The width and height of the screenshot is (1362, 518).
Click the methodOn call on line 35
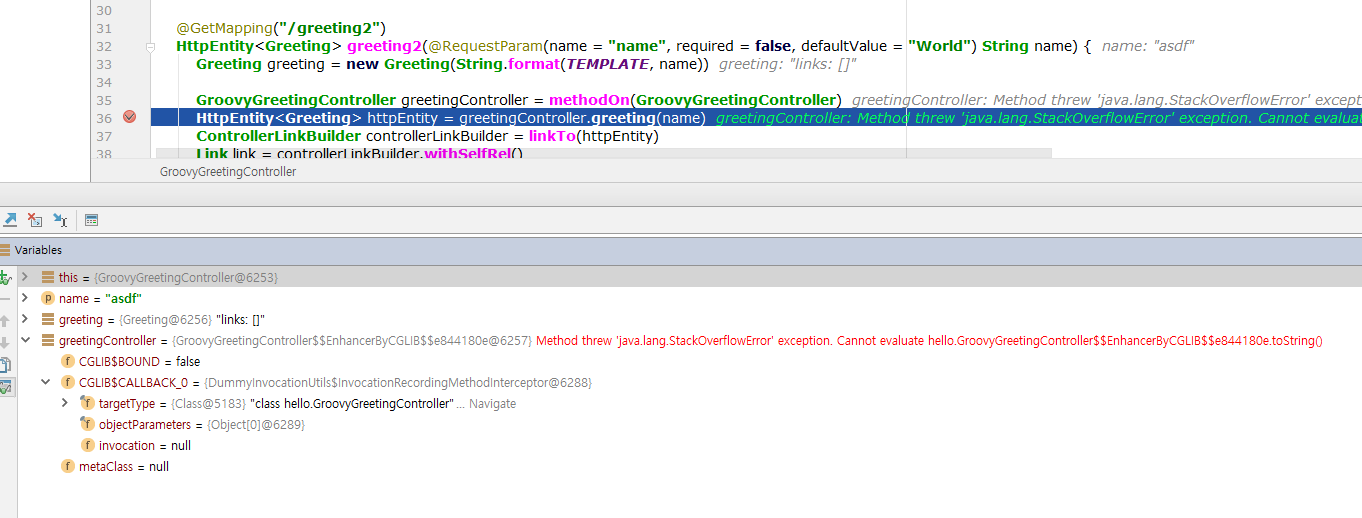coord(589,100)
